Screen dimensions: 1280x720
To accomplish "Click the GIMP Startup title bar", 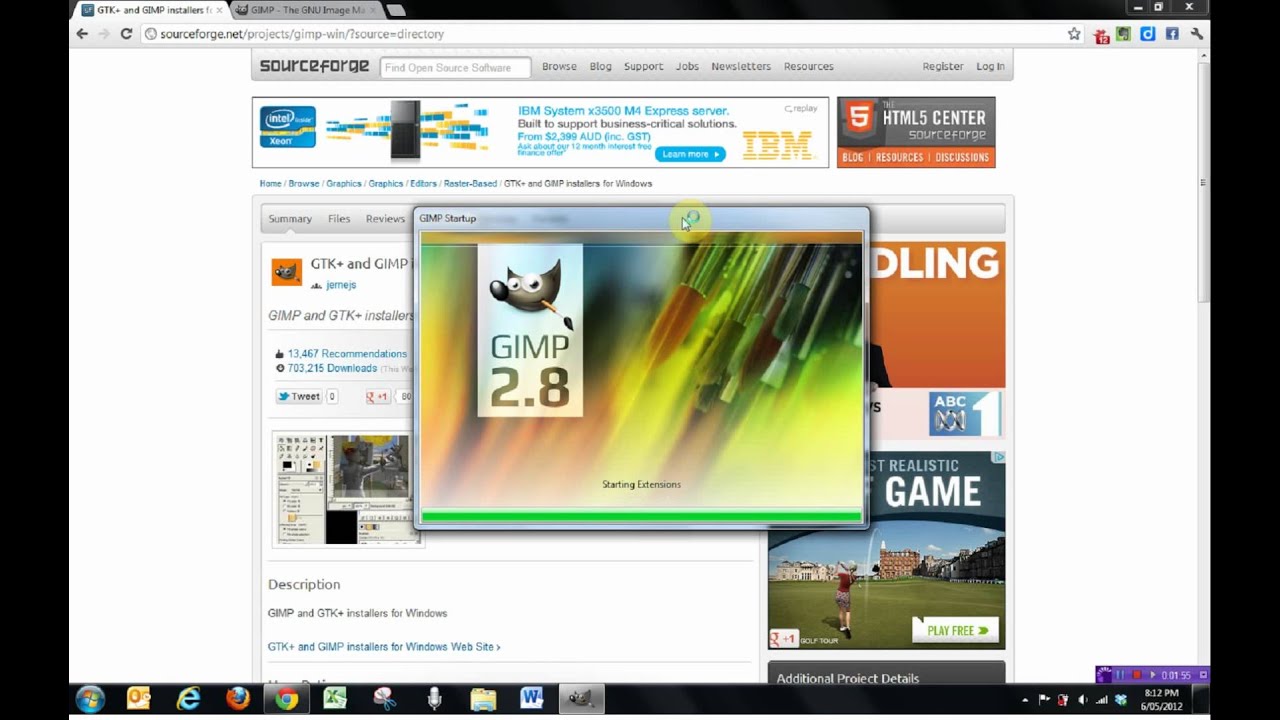I will tap(641, 218).
